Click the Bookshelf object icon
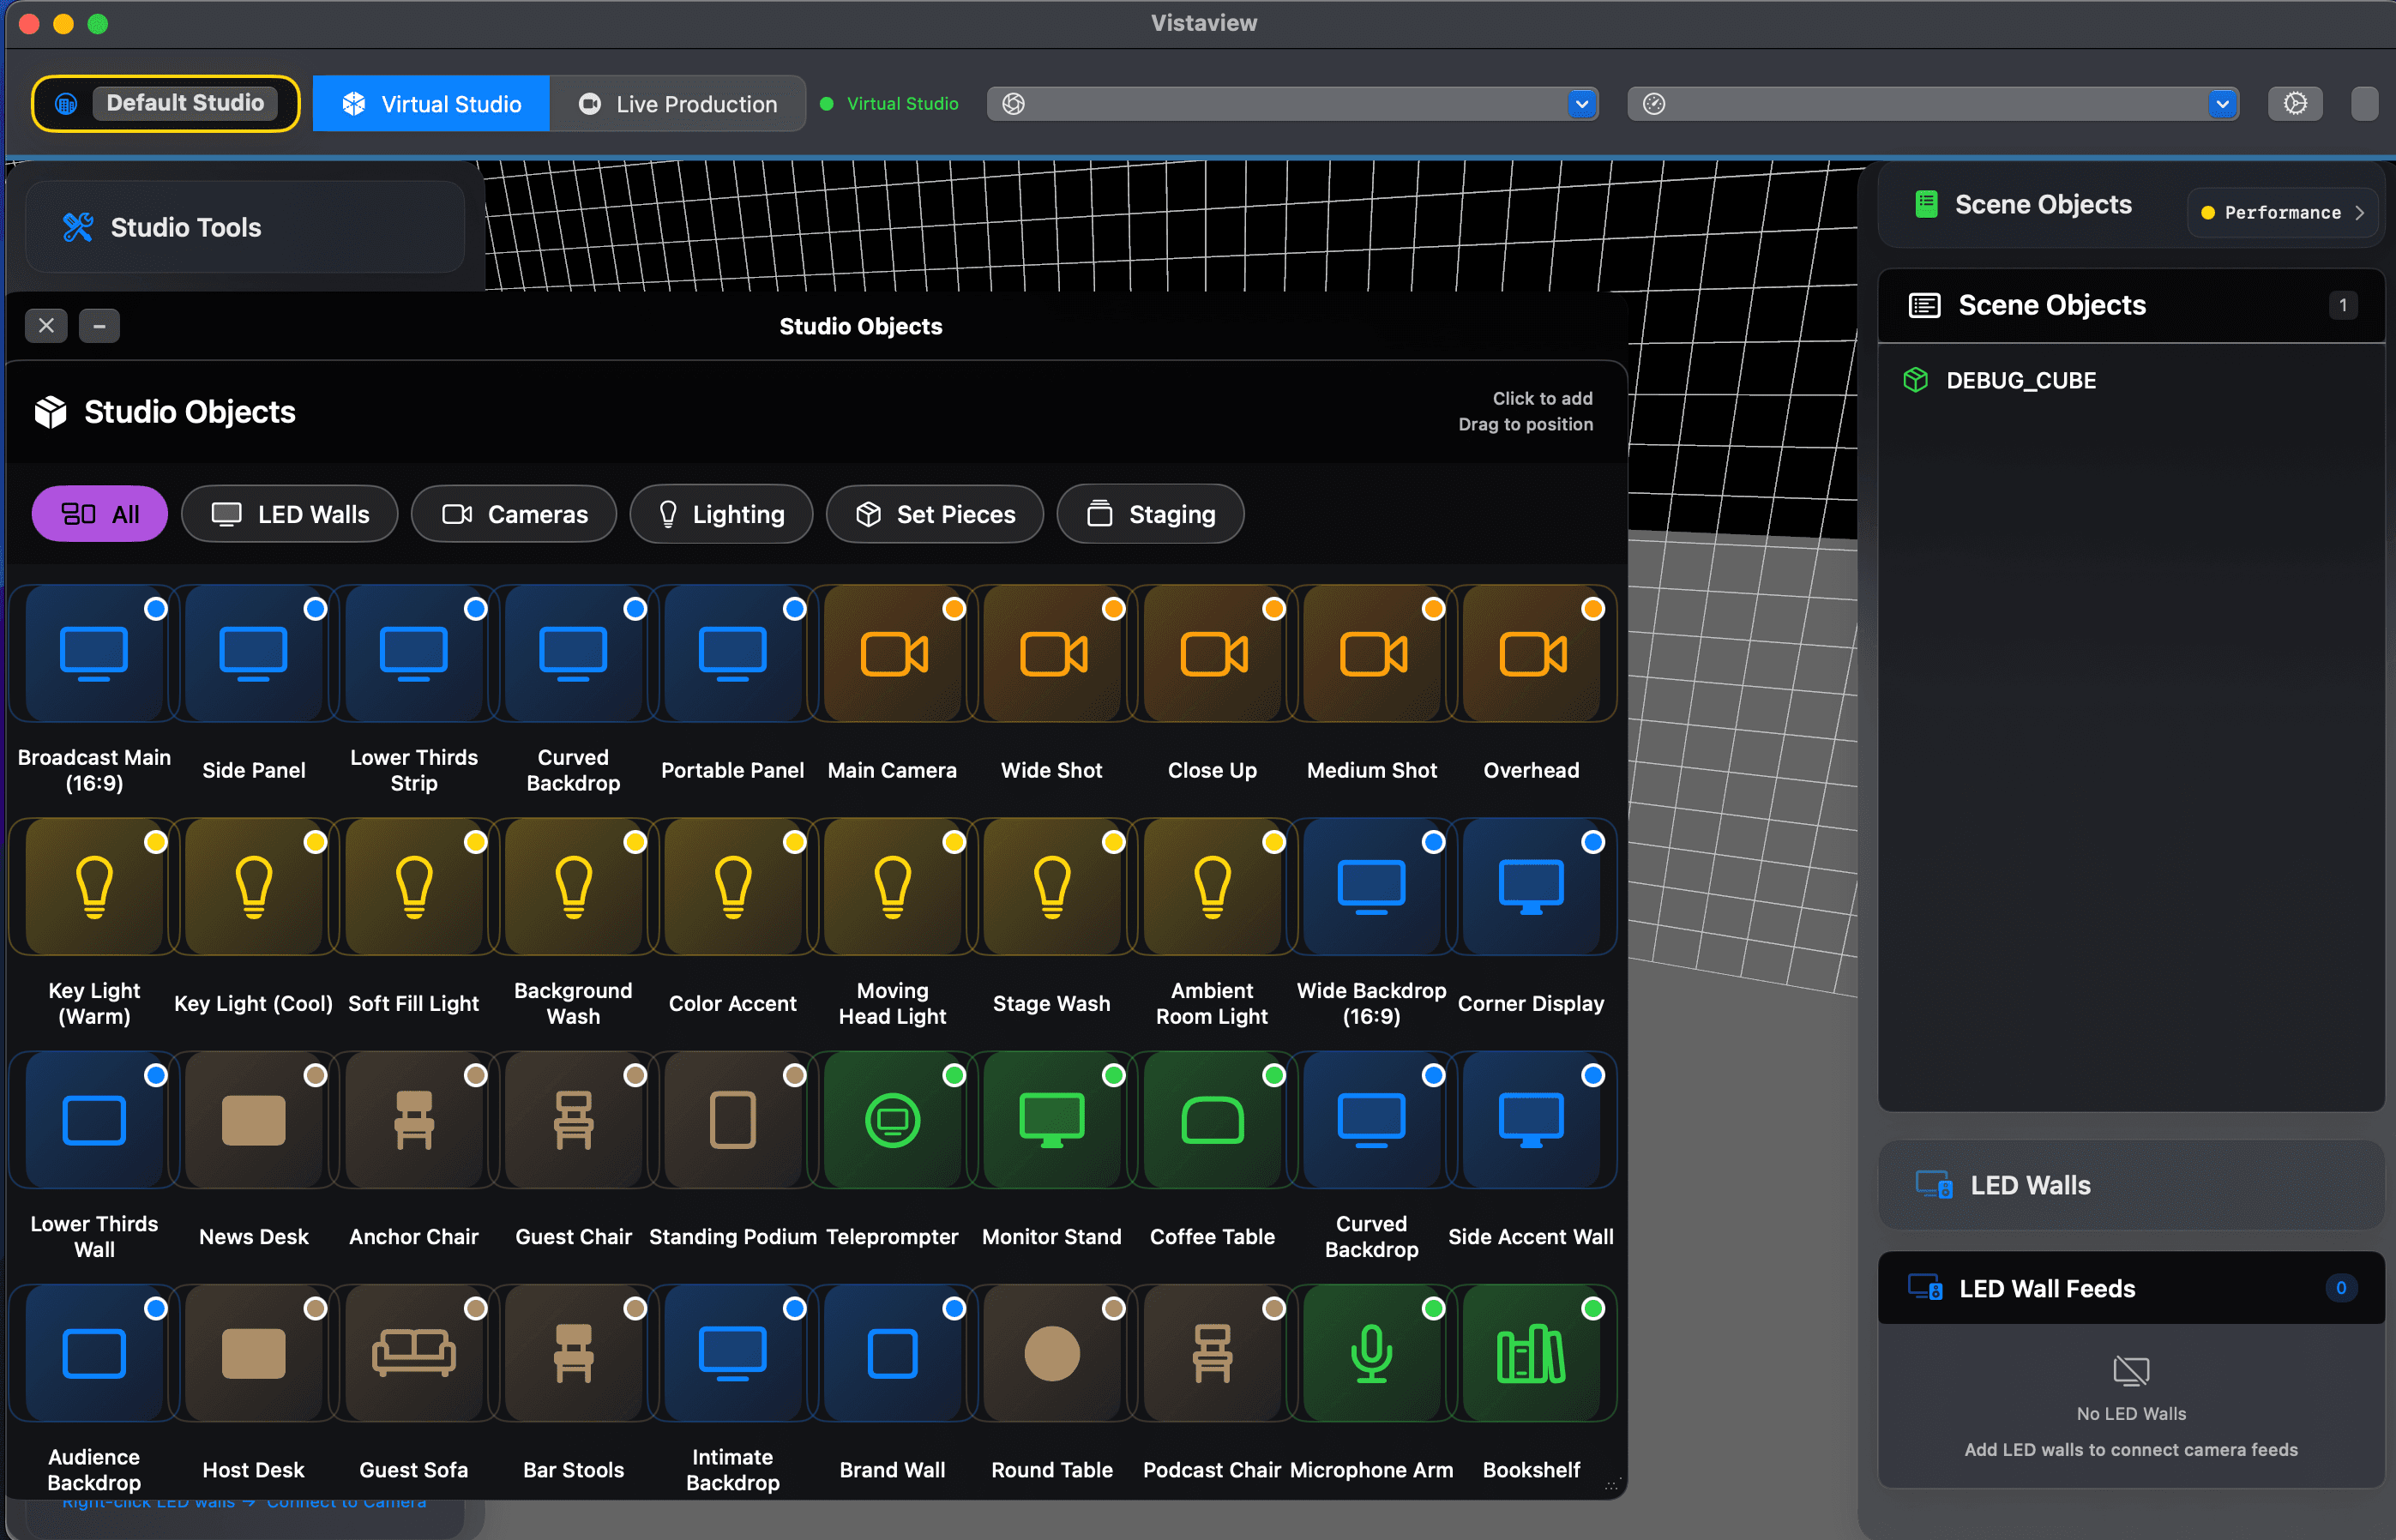This screenshot has height=1540, width=2396. 1530,1354
